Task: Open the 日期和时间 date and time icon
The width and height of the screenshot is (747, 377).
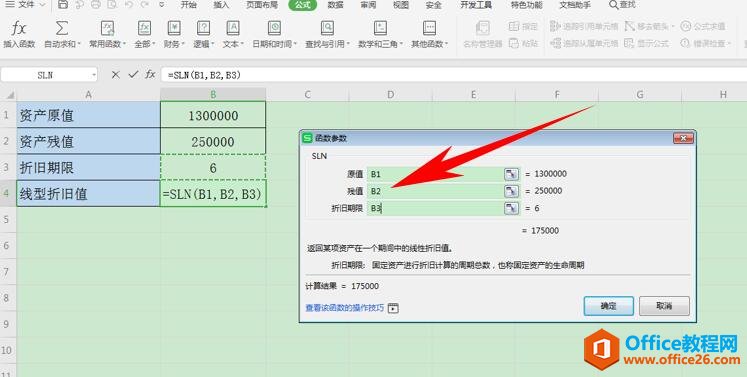Action: click(274, 28)
